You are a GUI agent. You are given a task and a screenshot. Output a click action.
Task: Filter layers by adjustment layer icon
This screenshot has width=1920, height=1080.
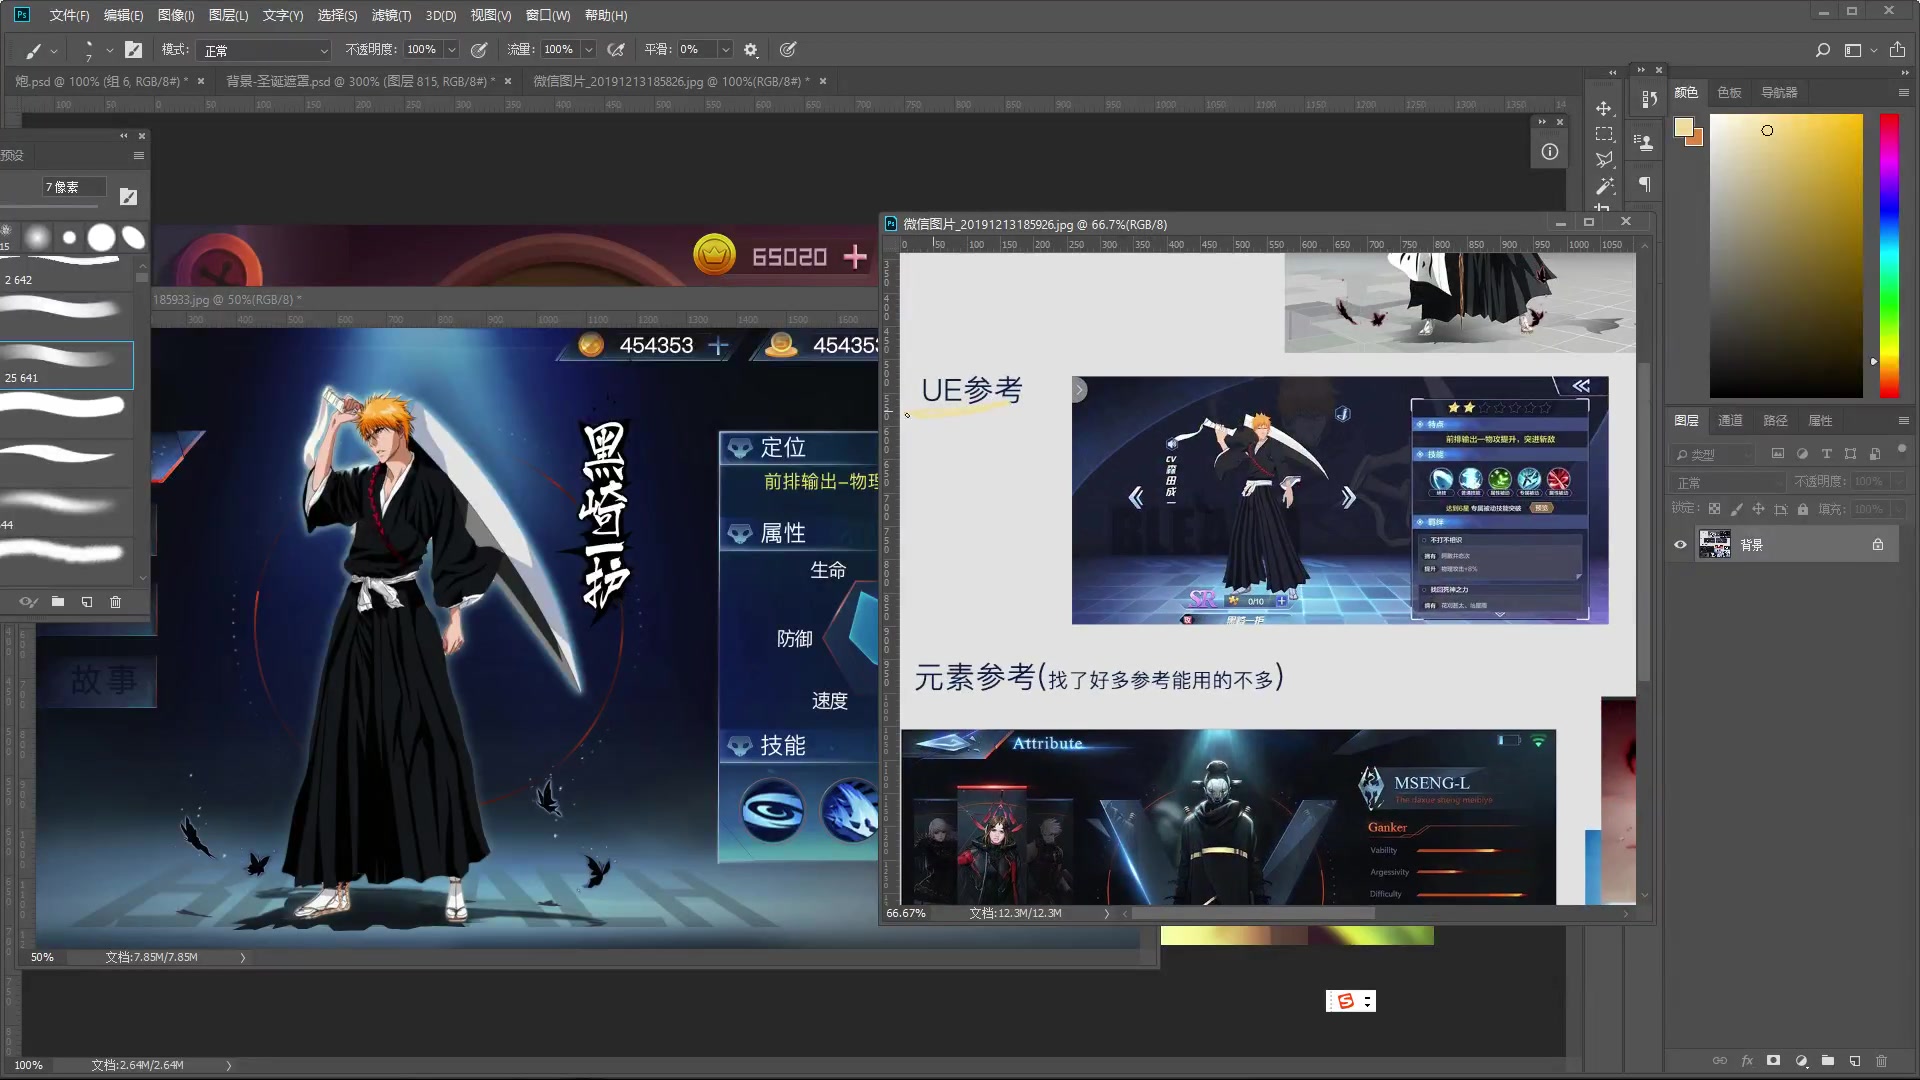[1802, 454]
